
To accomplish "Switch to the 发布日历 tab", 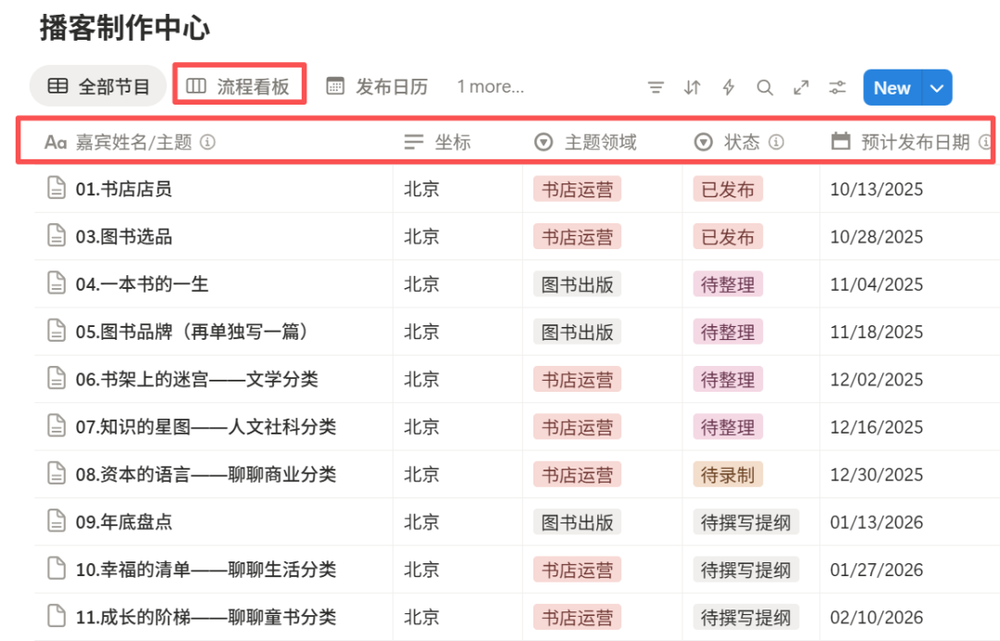I will [x=377, y=87].
